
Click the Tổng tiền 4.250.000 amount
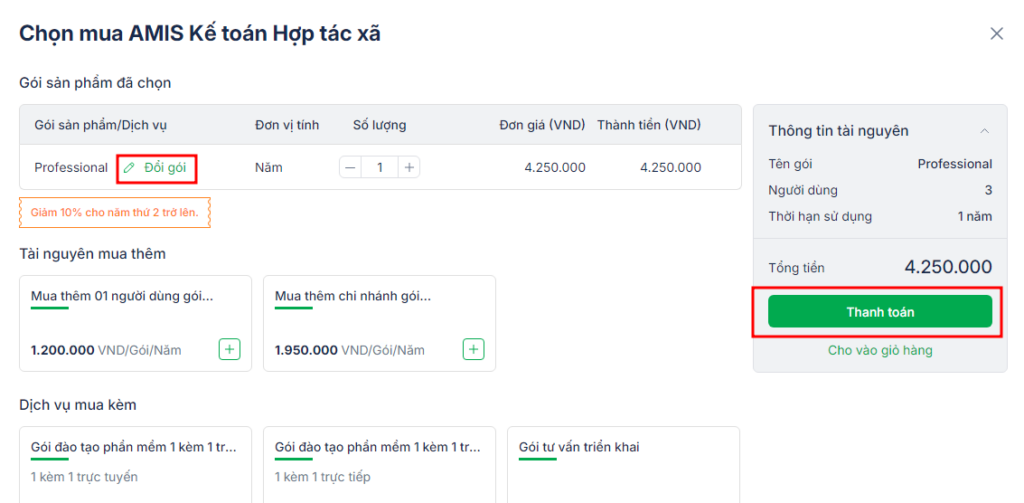(948, 267)
